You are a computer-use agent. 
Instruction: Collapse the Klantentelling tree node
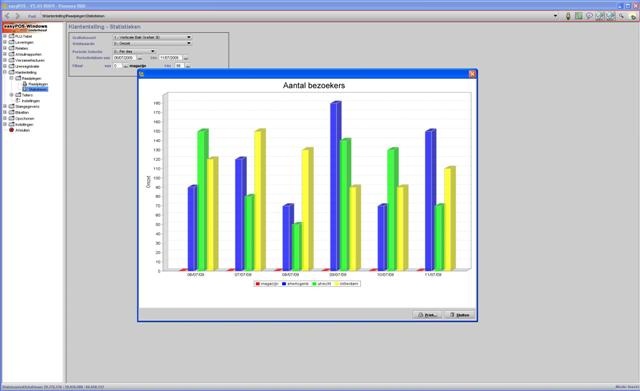pos(5,72)
